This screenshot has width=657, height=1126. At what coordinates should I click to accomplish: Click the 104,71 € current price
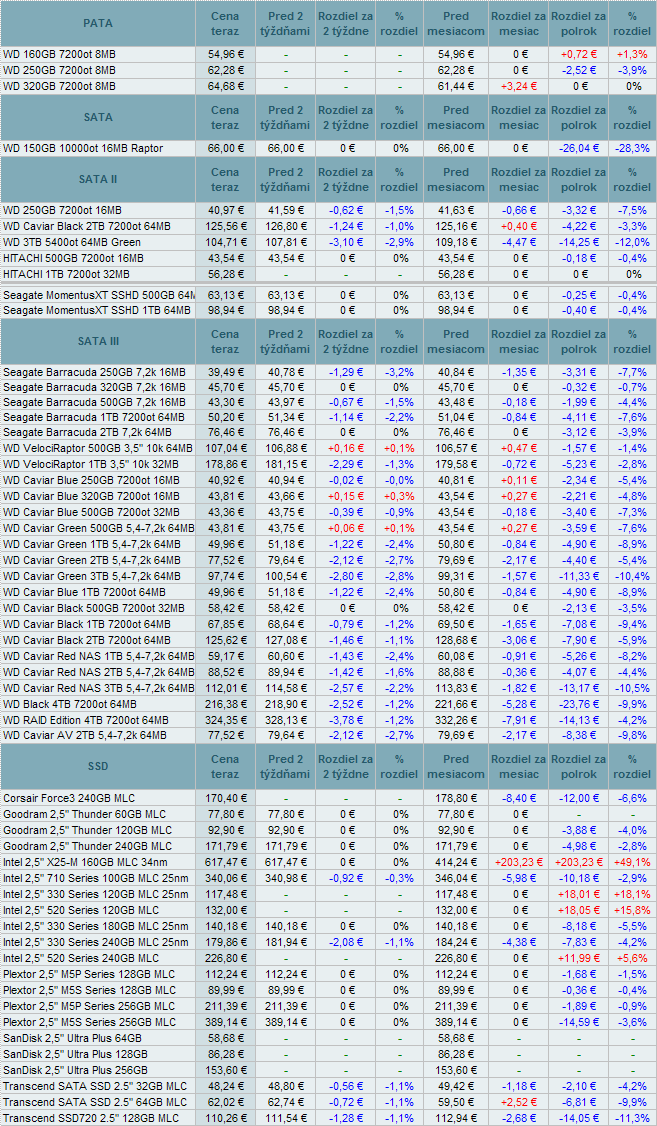coord(225,242)
